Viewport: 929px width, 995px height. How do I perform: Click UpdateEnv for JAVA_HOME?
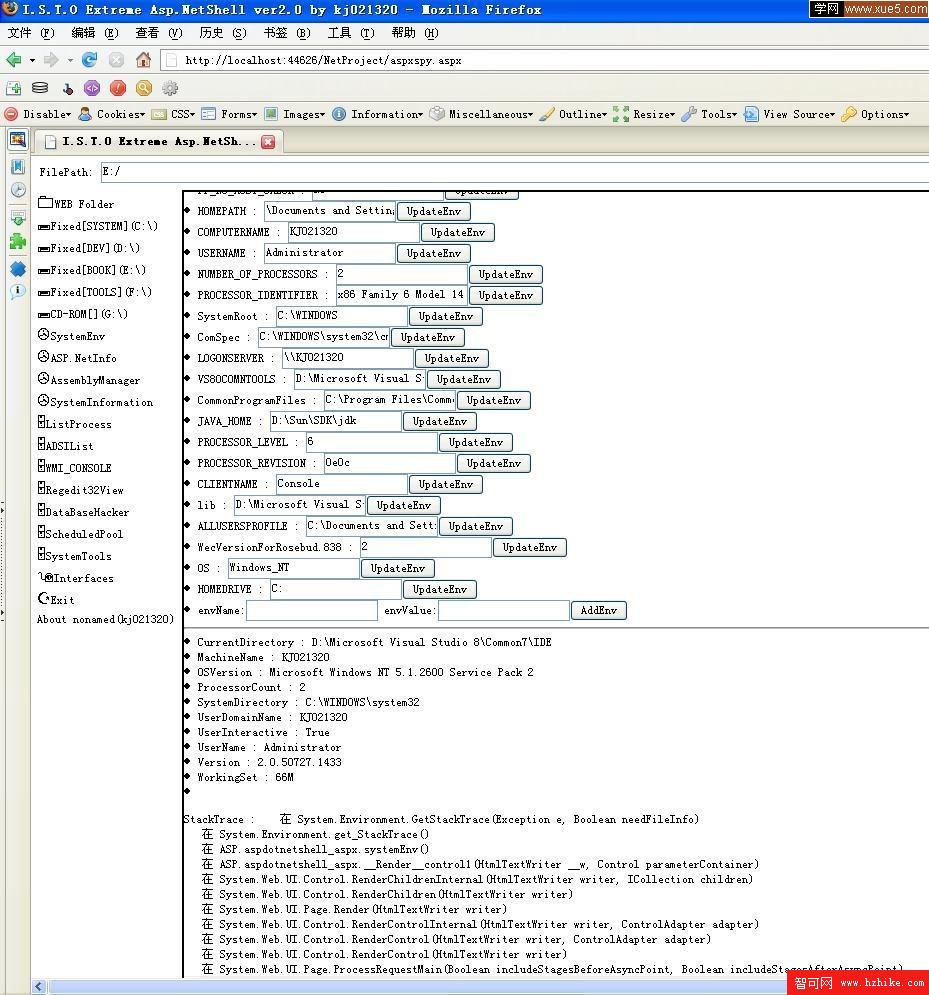440,421
